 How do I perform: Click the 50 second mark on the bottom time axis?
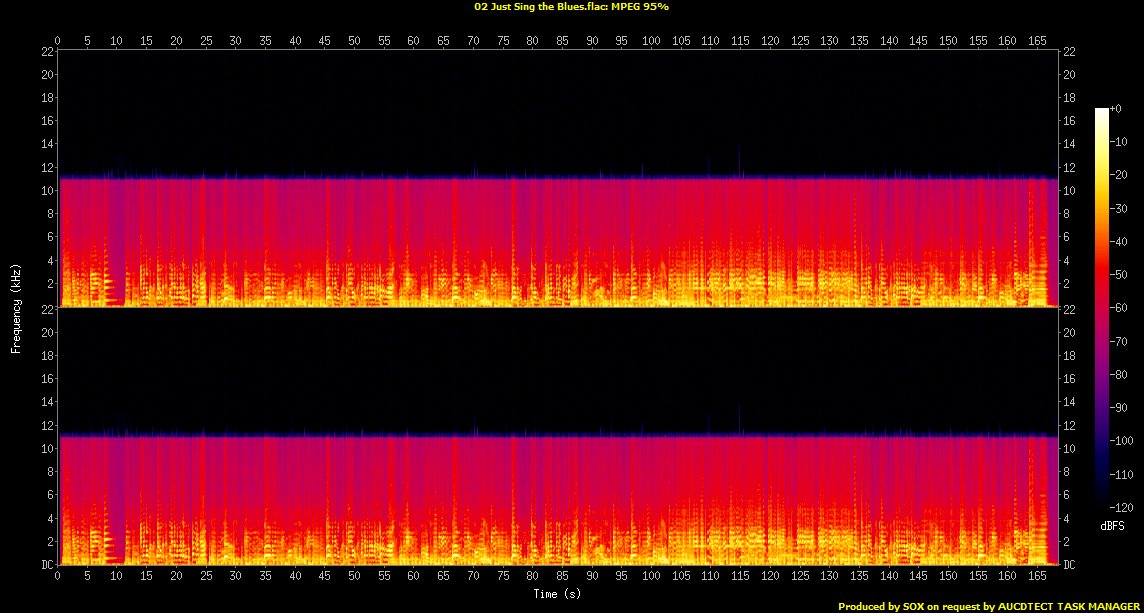point(354,577)
